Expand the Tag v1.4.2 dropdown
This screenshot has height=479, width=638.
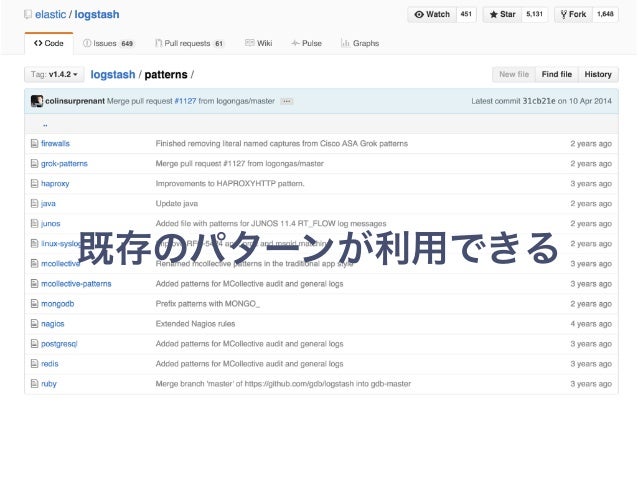(54, 74)
